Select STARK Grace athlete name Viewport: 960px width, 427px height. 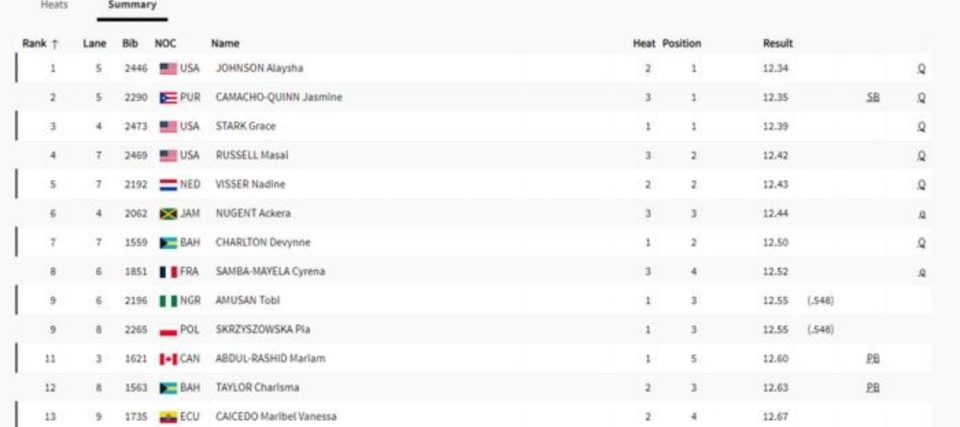246,127
